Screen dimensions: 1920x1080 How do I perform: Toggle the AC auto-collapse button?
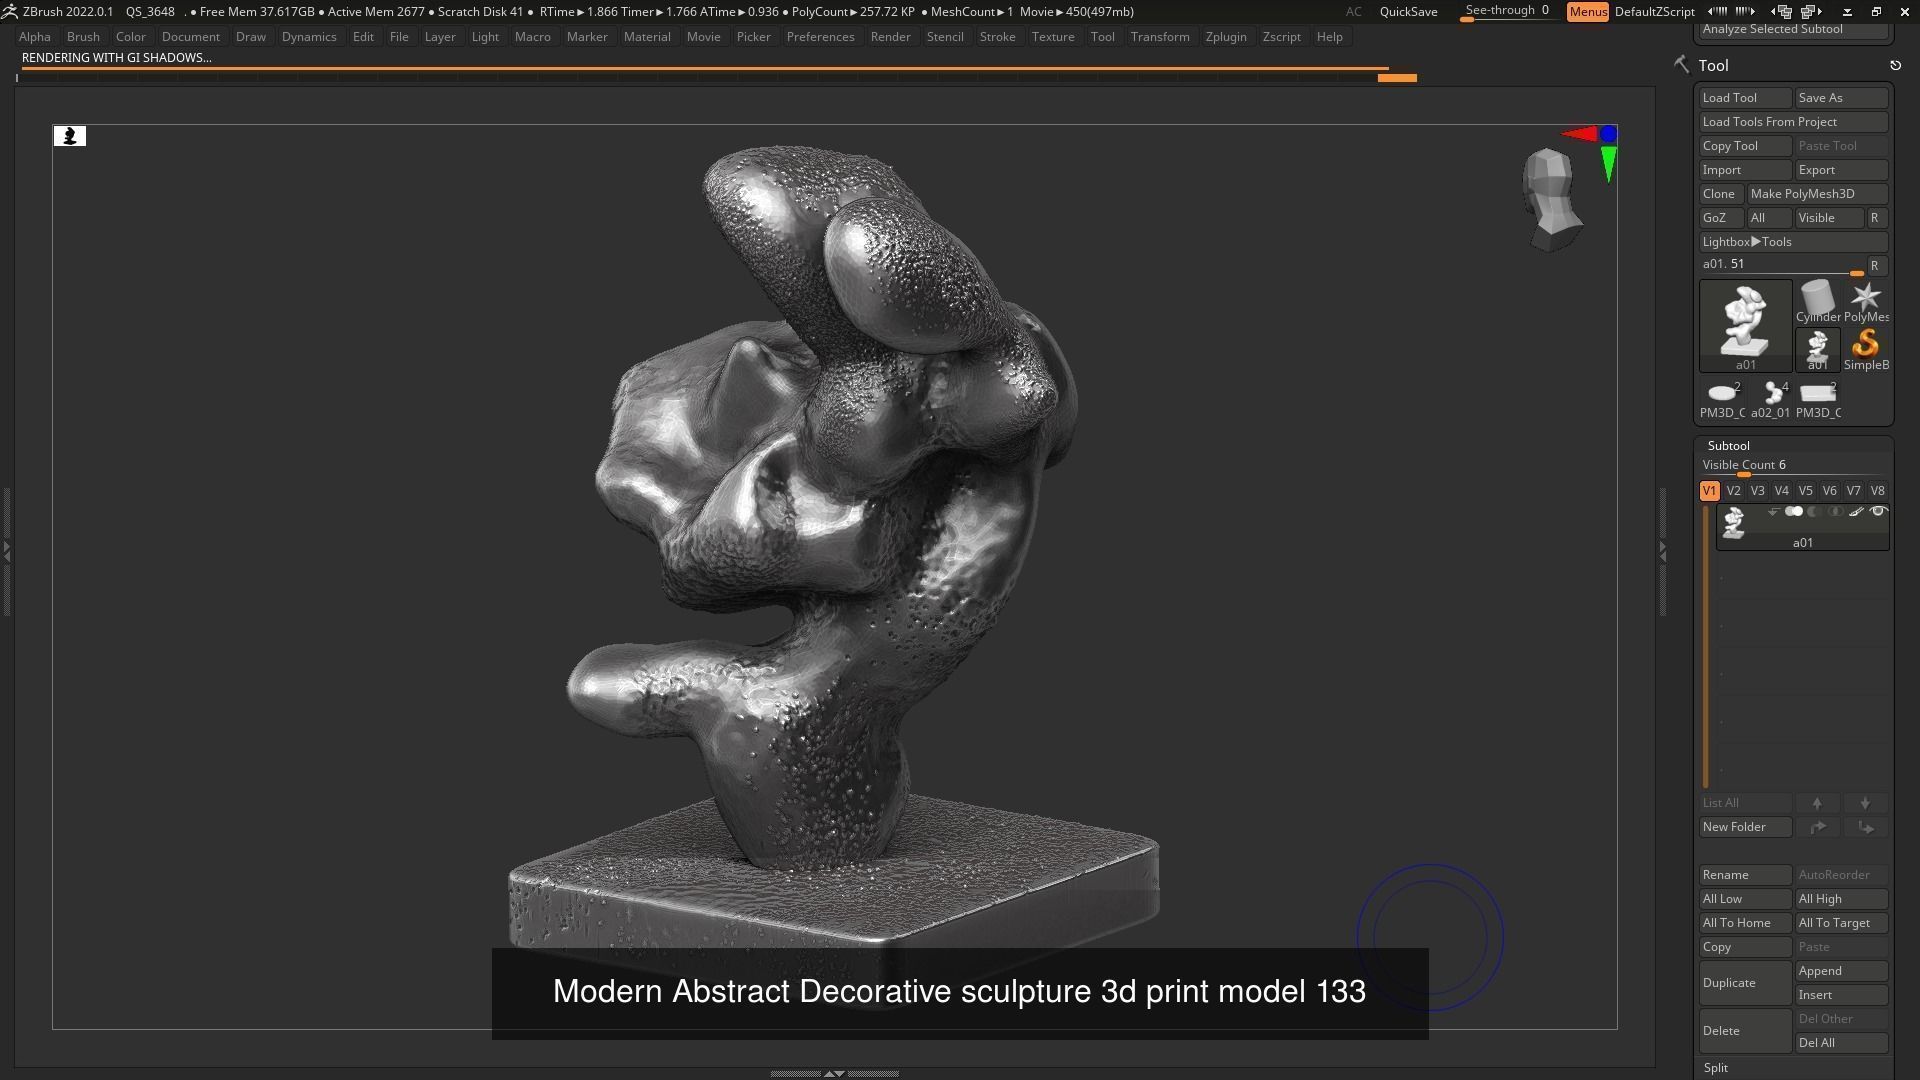point(1353,12)
